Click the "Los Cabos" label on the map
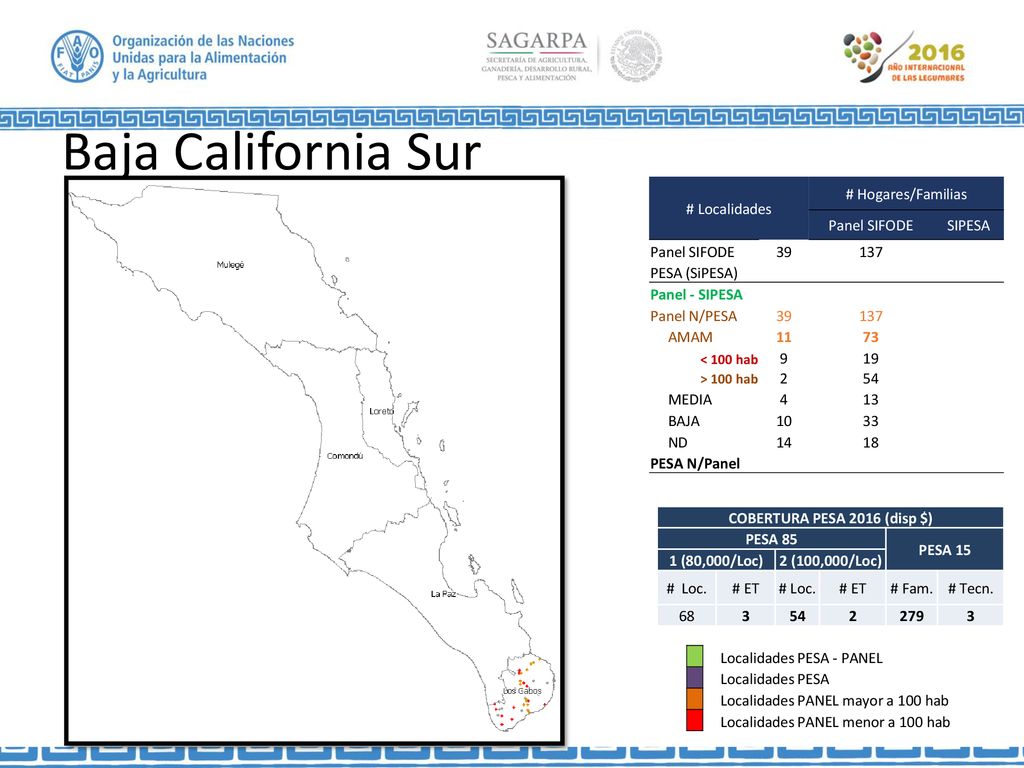The image size is (1024, 768). coord(522,691)
